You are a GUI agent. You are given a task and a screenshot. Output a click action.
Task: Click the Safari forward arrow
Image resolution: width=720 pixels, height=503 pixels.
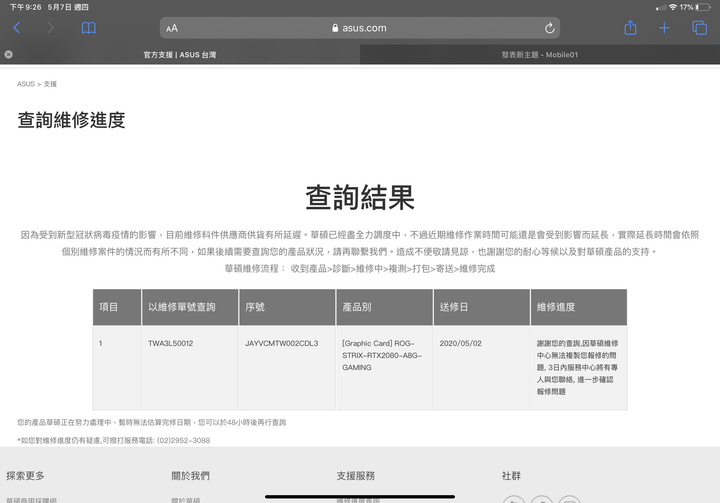(51, 28)
